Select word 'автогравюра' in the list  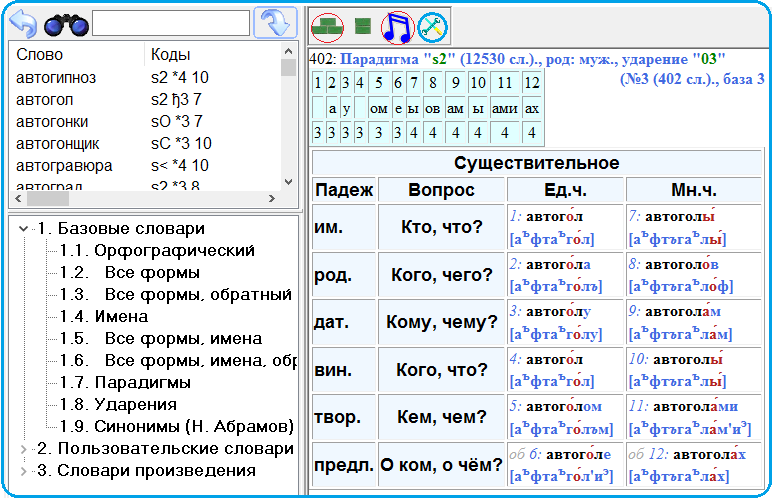(x=64, y=166)
